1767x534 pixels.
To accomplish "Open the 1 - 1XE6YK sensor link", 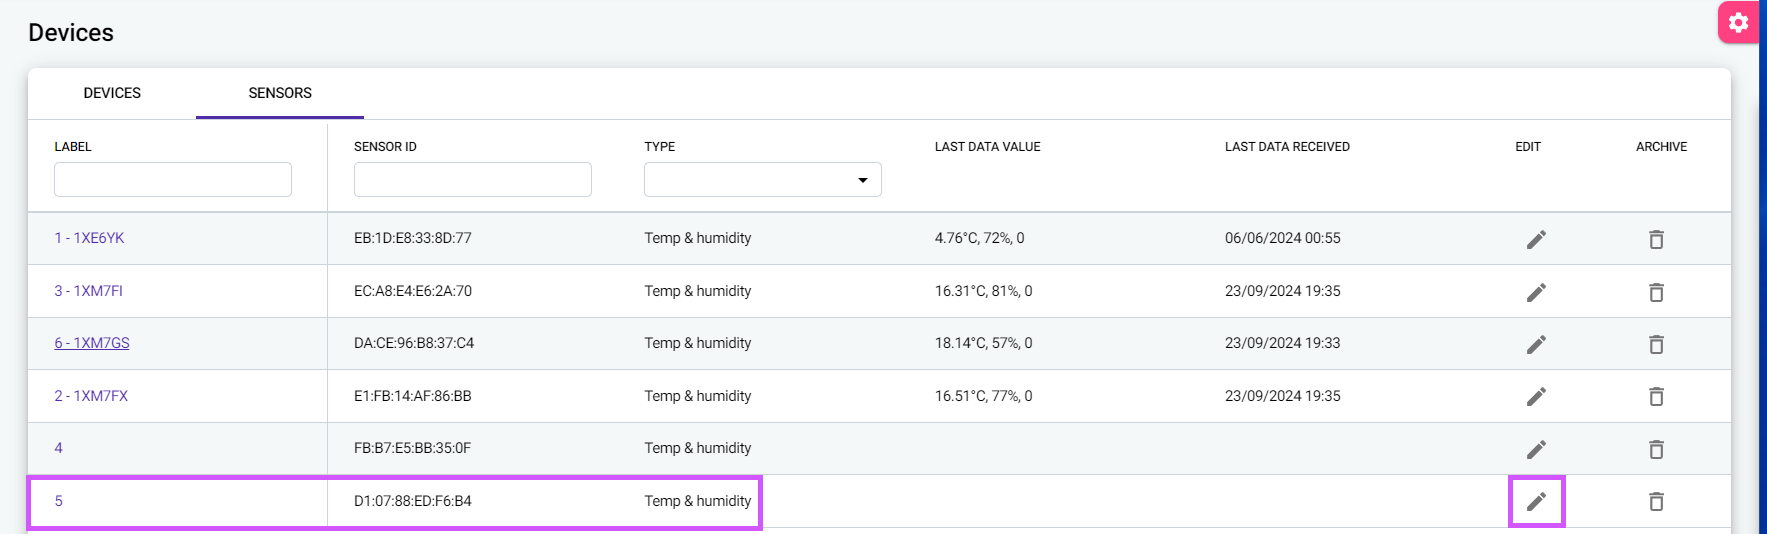I will 89,238.
